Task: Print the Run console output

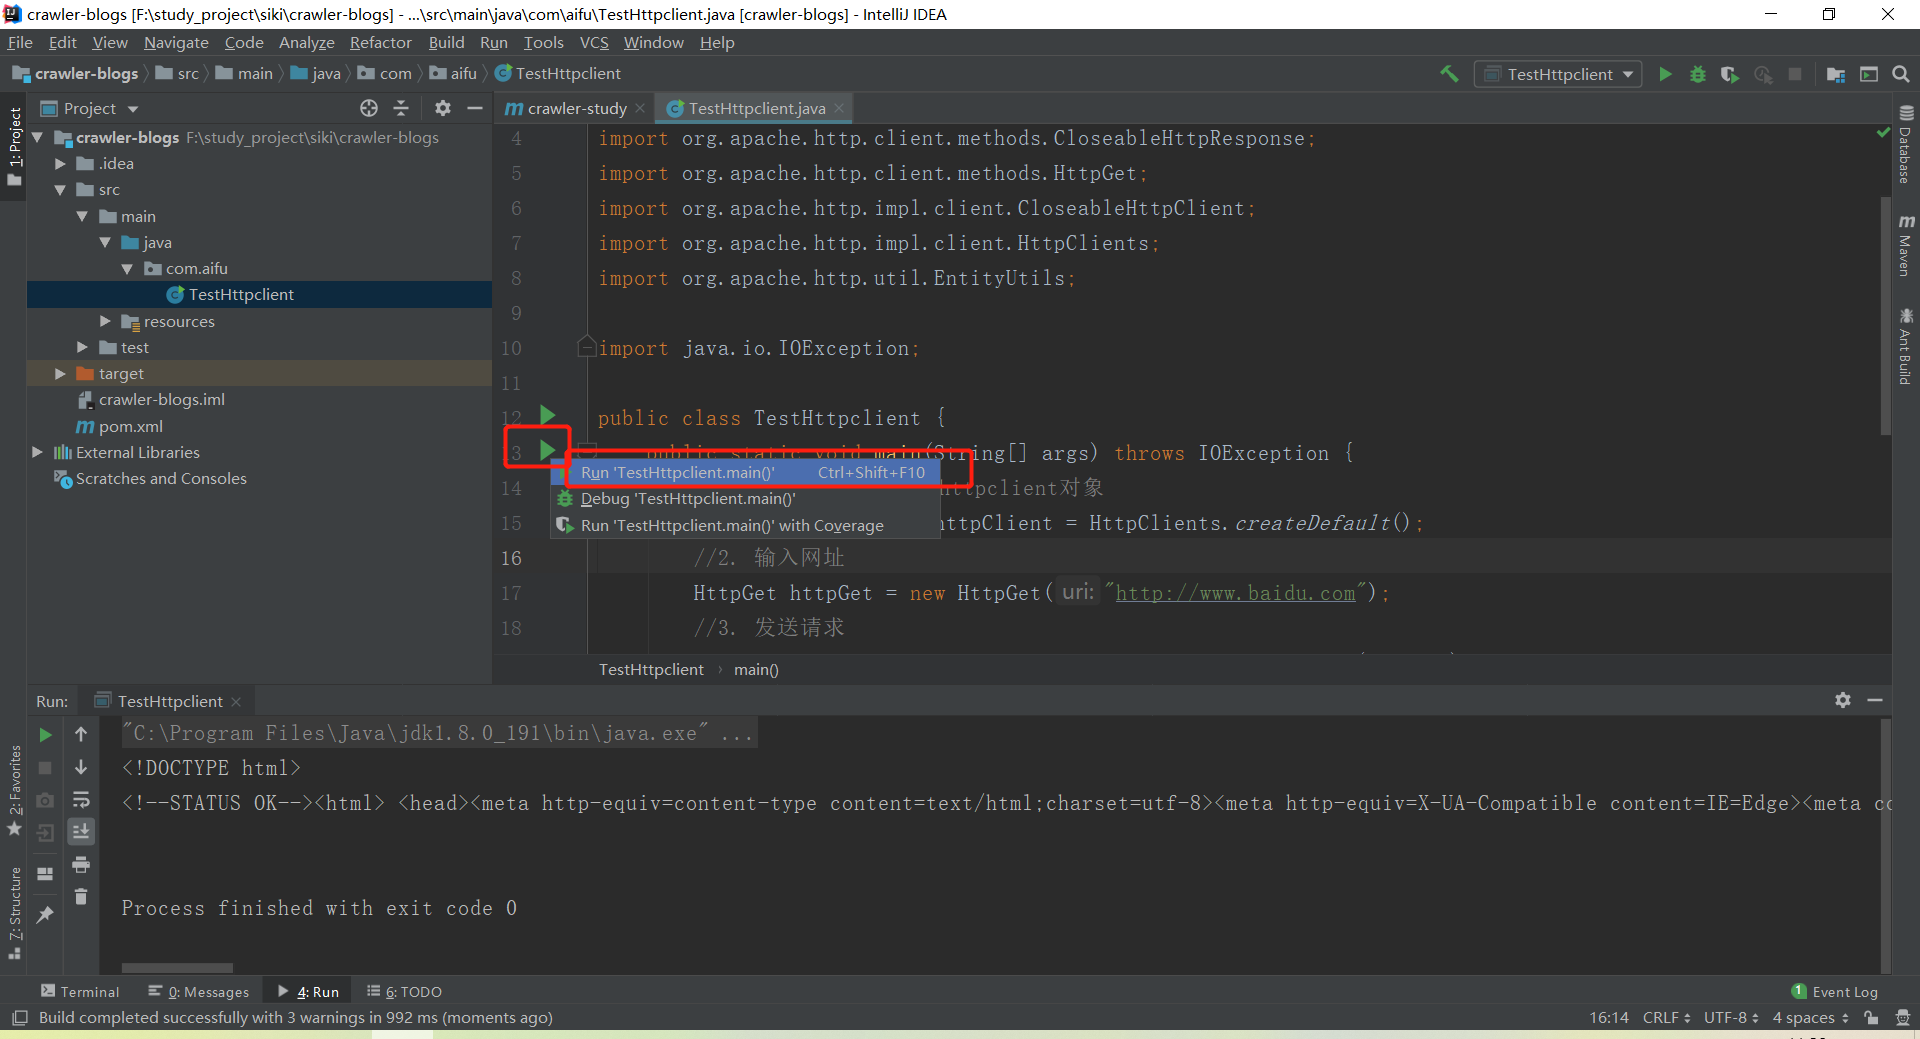Action: (x=81, y=864)
